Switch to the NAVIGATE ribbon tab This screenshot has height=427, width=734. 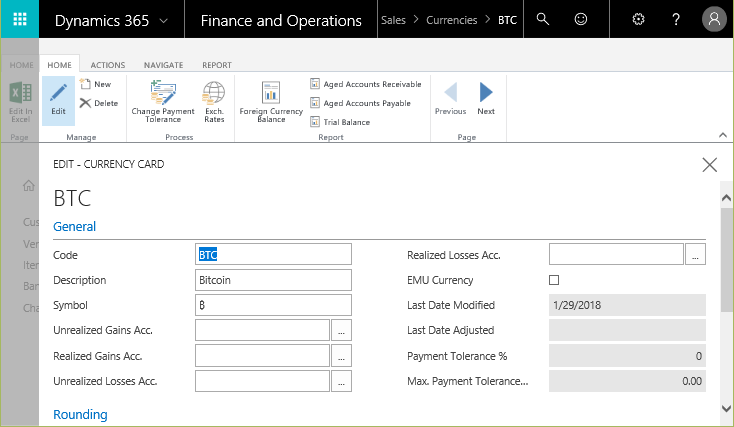(163, 65)
